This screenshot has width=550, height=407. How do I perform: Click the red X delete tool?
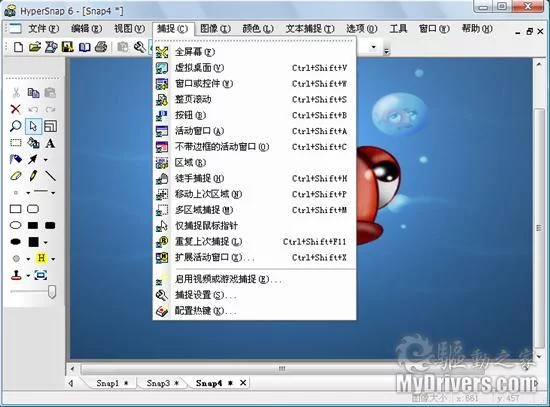[15, 109]
